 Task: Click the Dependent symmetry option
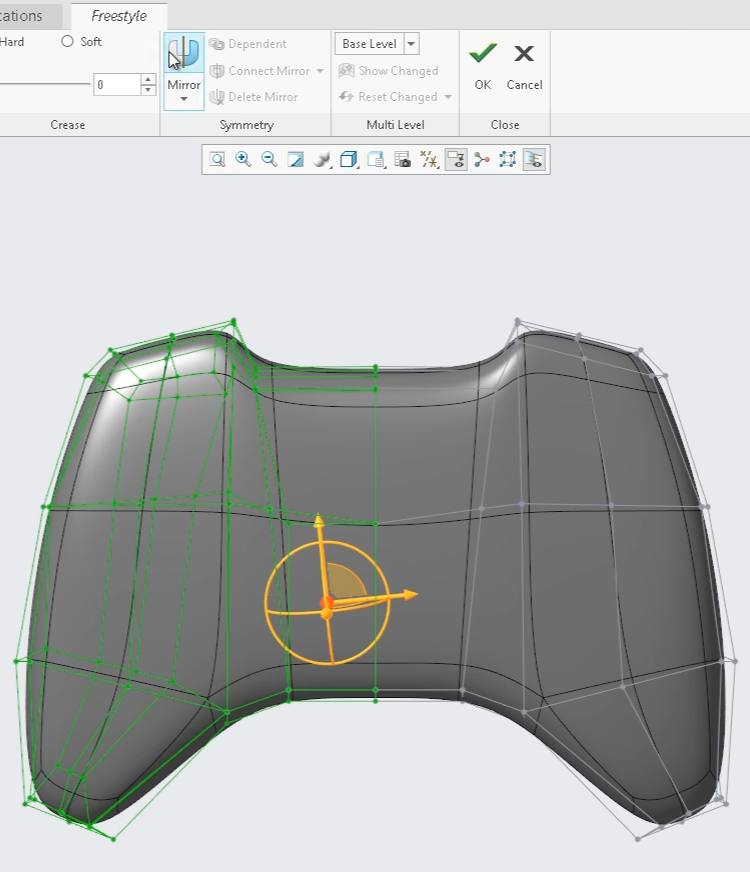249,44
